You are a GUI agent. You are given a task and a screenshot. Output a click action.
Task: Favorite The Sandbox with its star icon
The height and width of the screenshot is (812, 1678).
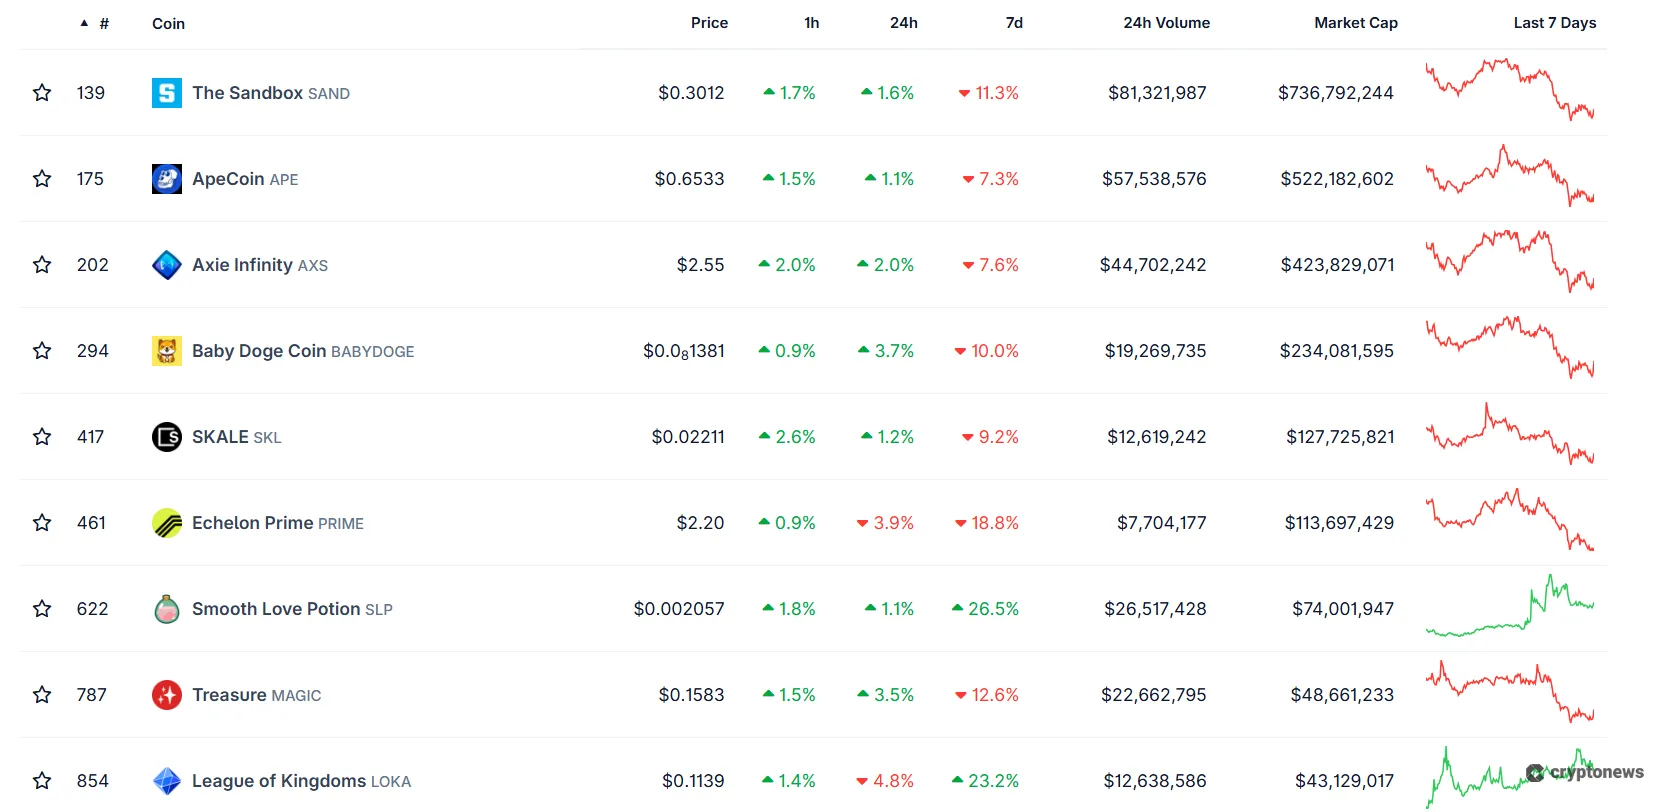click(42, 93)
